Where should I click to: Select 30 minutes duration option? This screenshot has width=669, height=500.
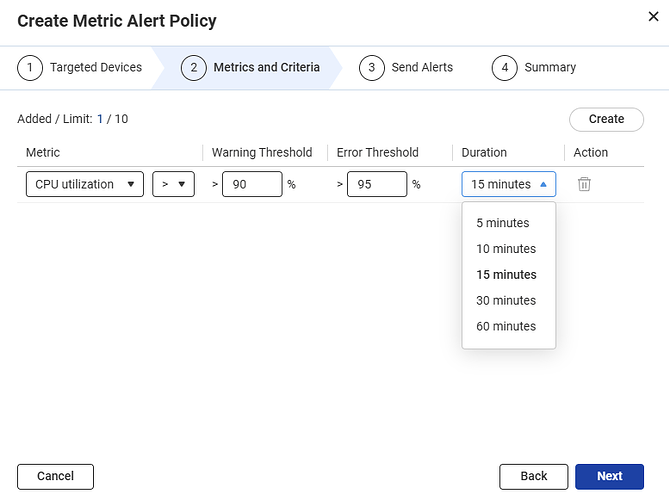click(506, 301)
